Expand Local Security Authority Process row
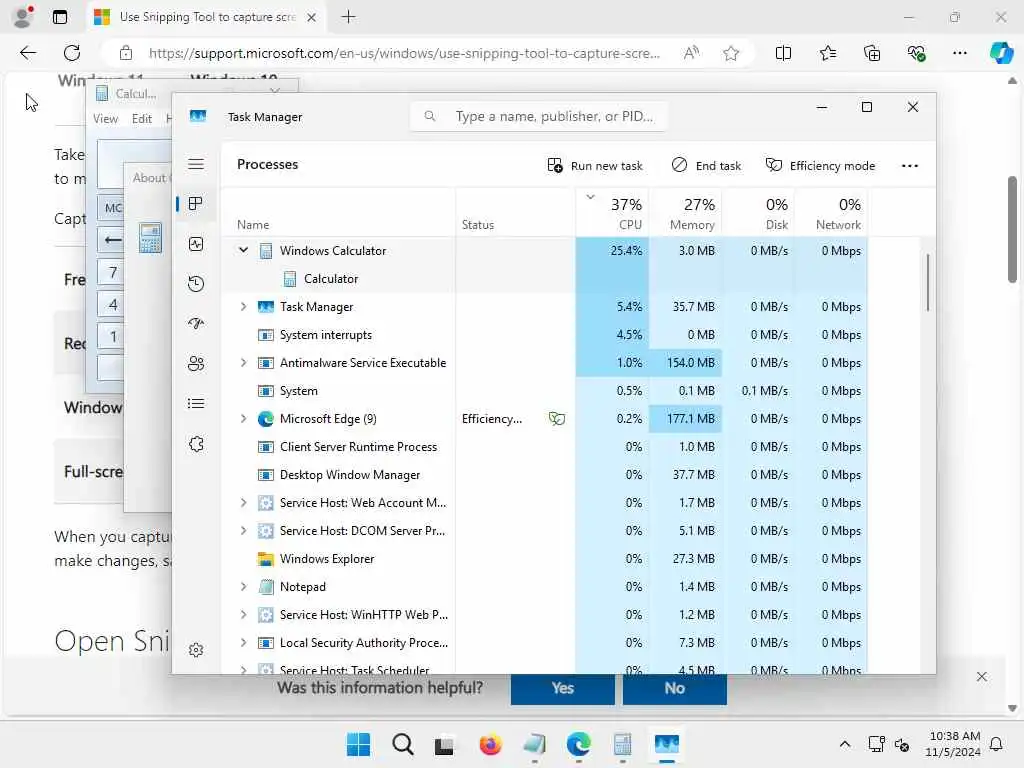 [244, 643]
